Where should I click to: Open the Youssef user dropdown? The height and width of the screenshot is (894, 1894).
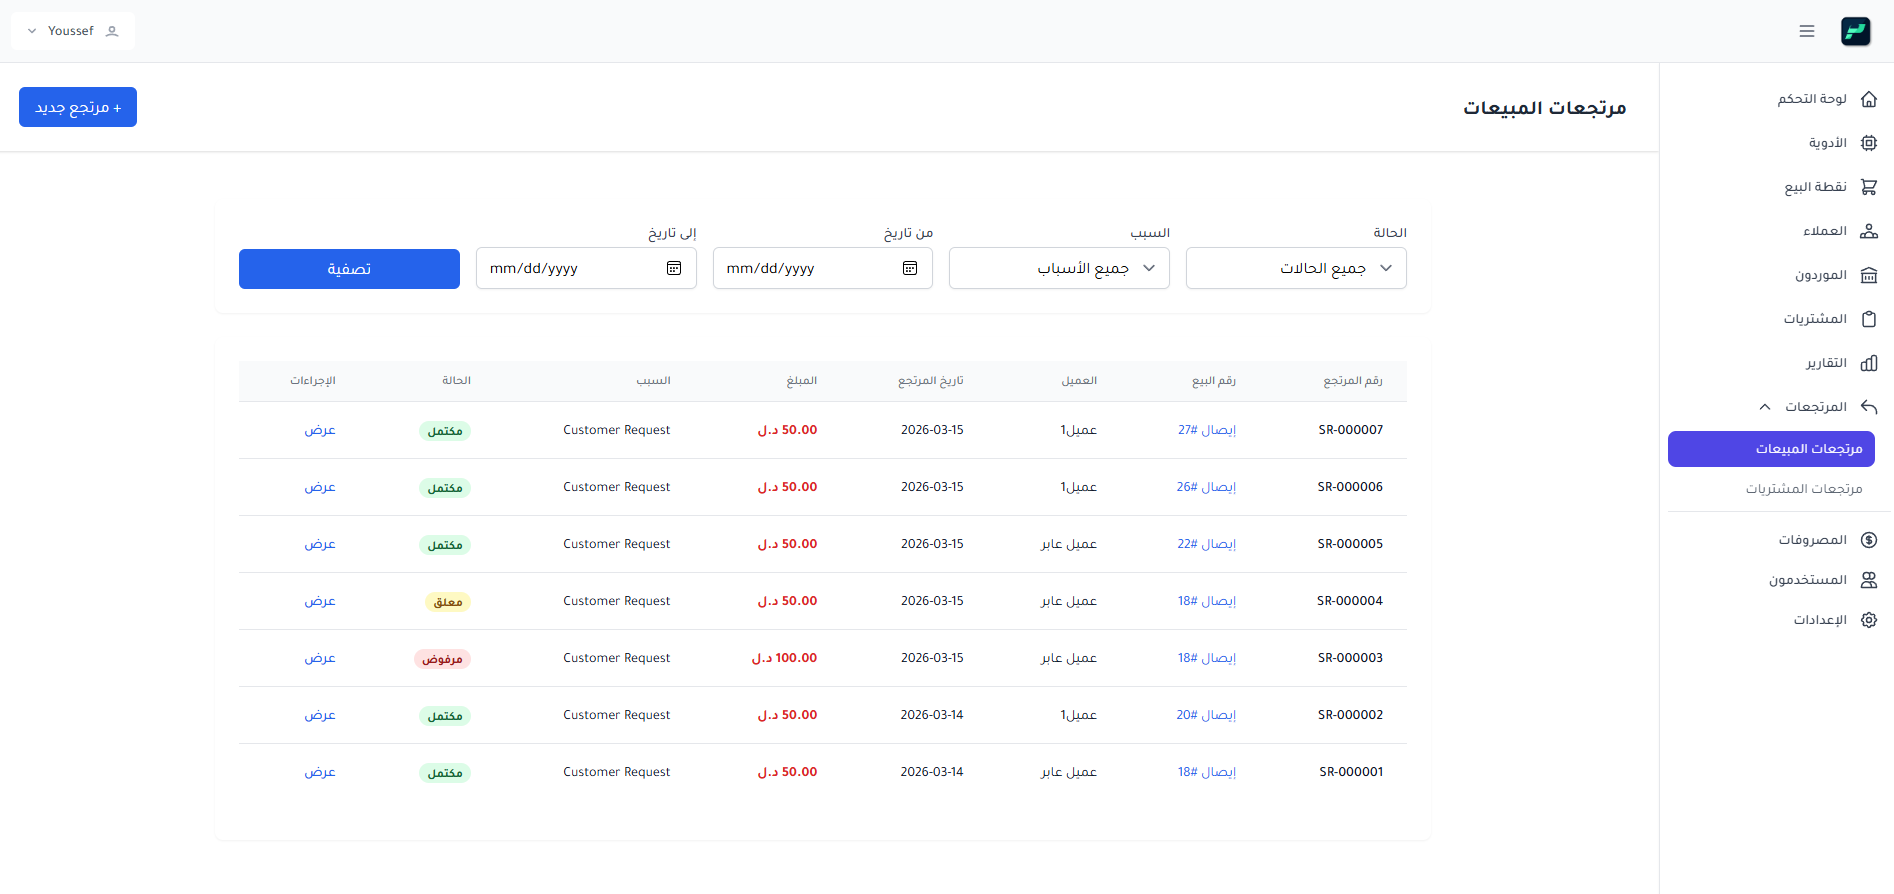click(73, 31)
